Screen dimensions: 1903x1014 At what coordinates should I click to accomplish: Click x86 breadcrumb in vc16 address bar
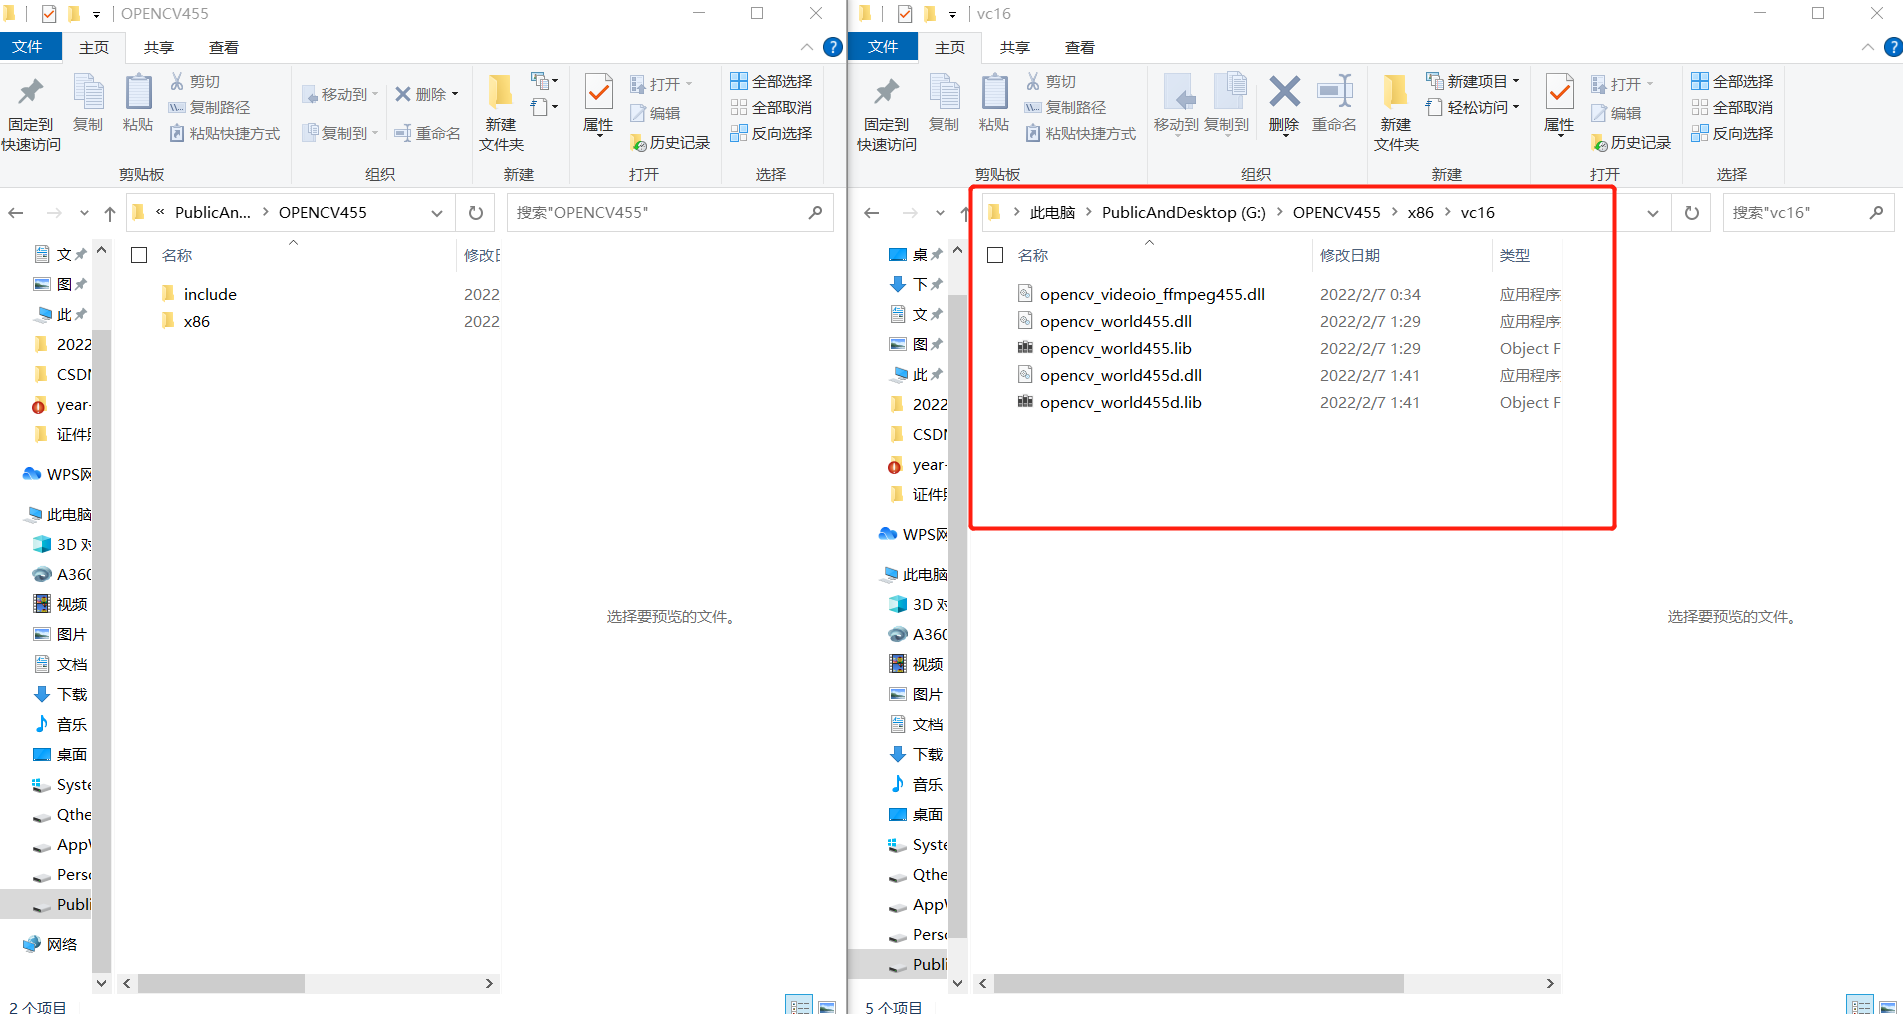[1420, 212]
